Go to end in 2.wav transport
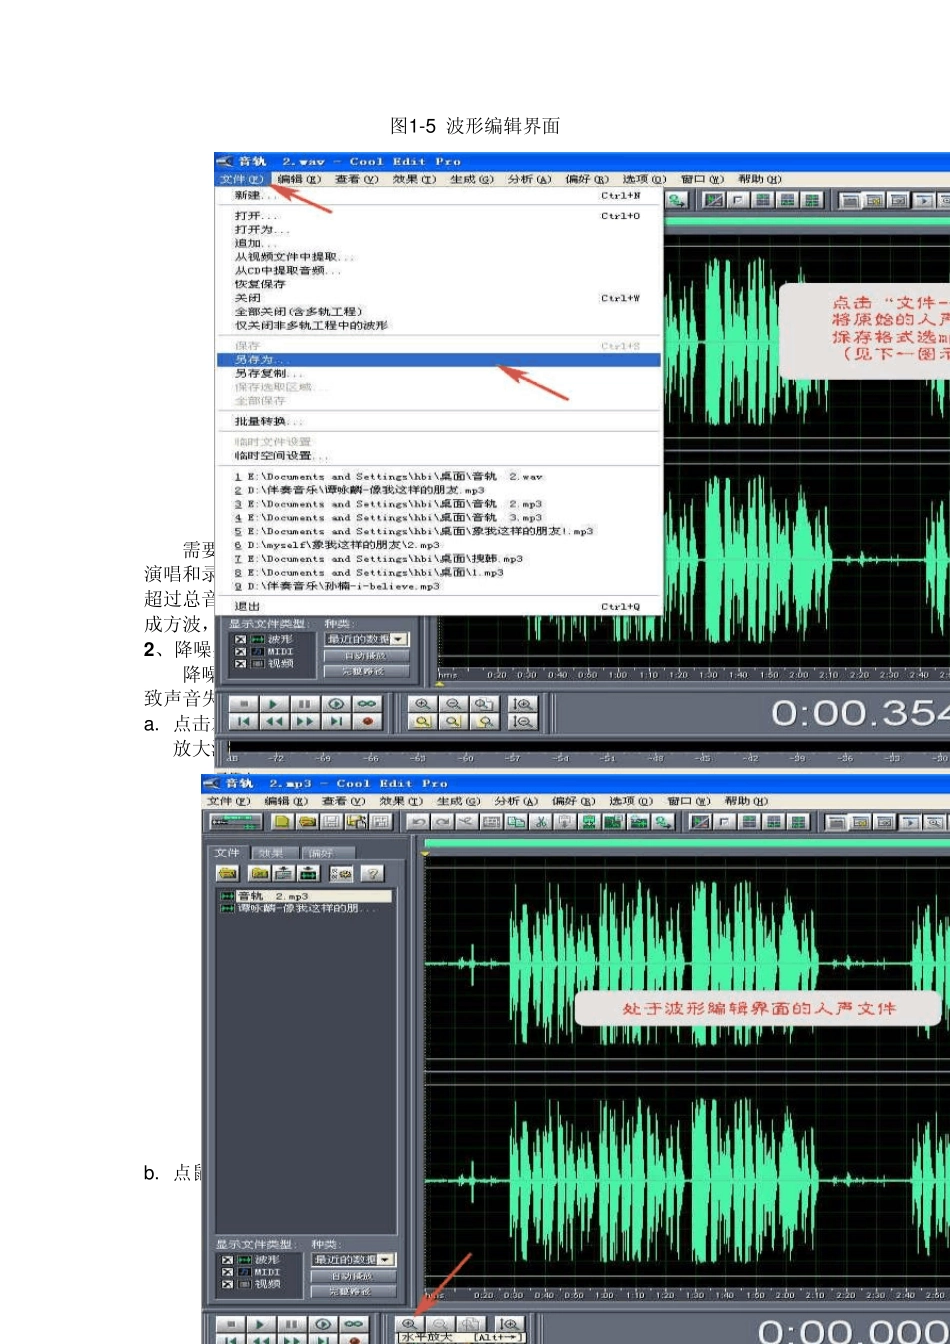950x1344 pixels. (x=336, y=721)
